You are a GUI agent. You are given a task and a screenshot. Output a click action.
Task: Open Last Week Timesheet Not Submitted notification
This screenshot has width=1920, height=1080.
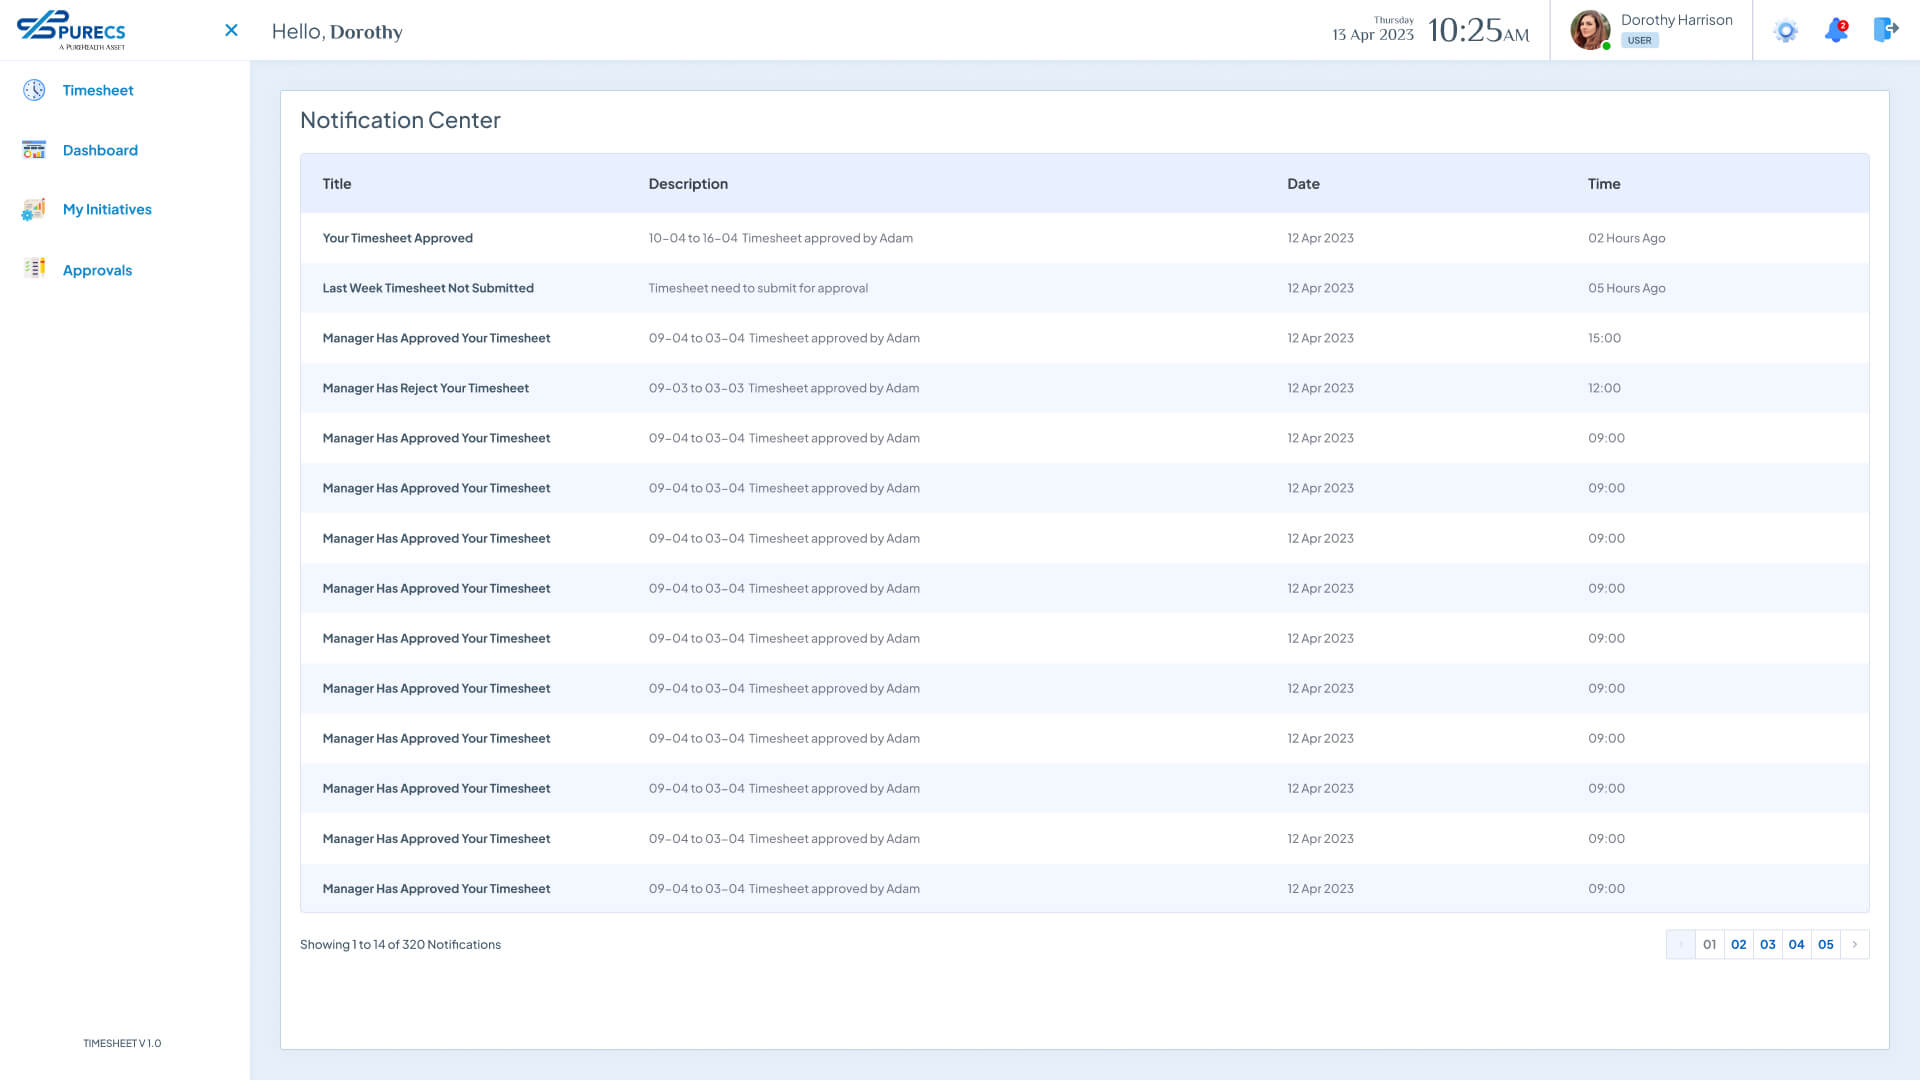tap(428, 288)
